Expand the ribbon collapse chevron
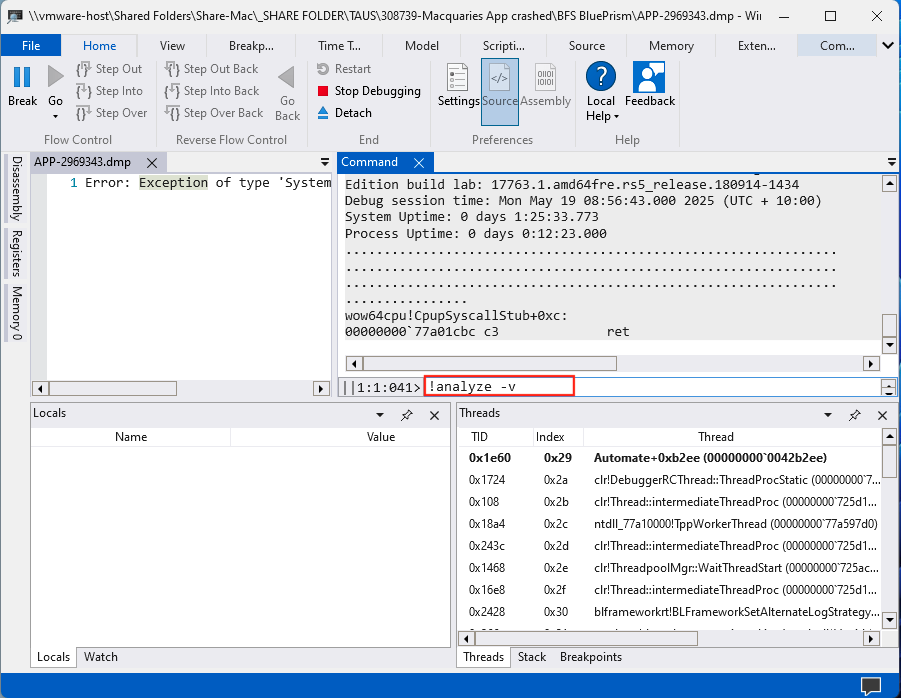The height and width of the screenshot is (698, 901). pyautogui.click(x=888, y=45)
